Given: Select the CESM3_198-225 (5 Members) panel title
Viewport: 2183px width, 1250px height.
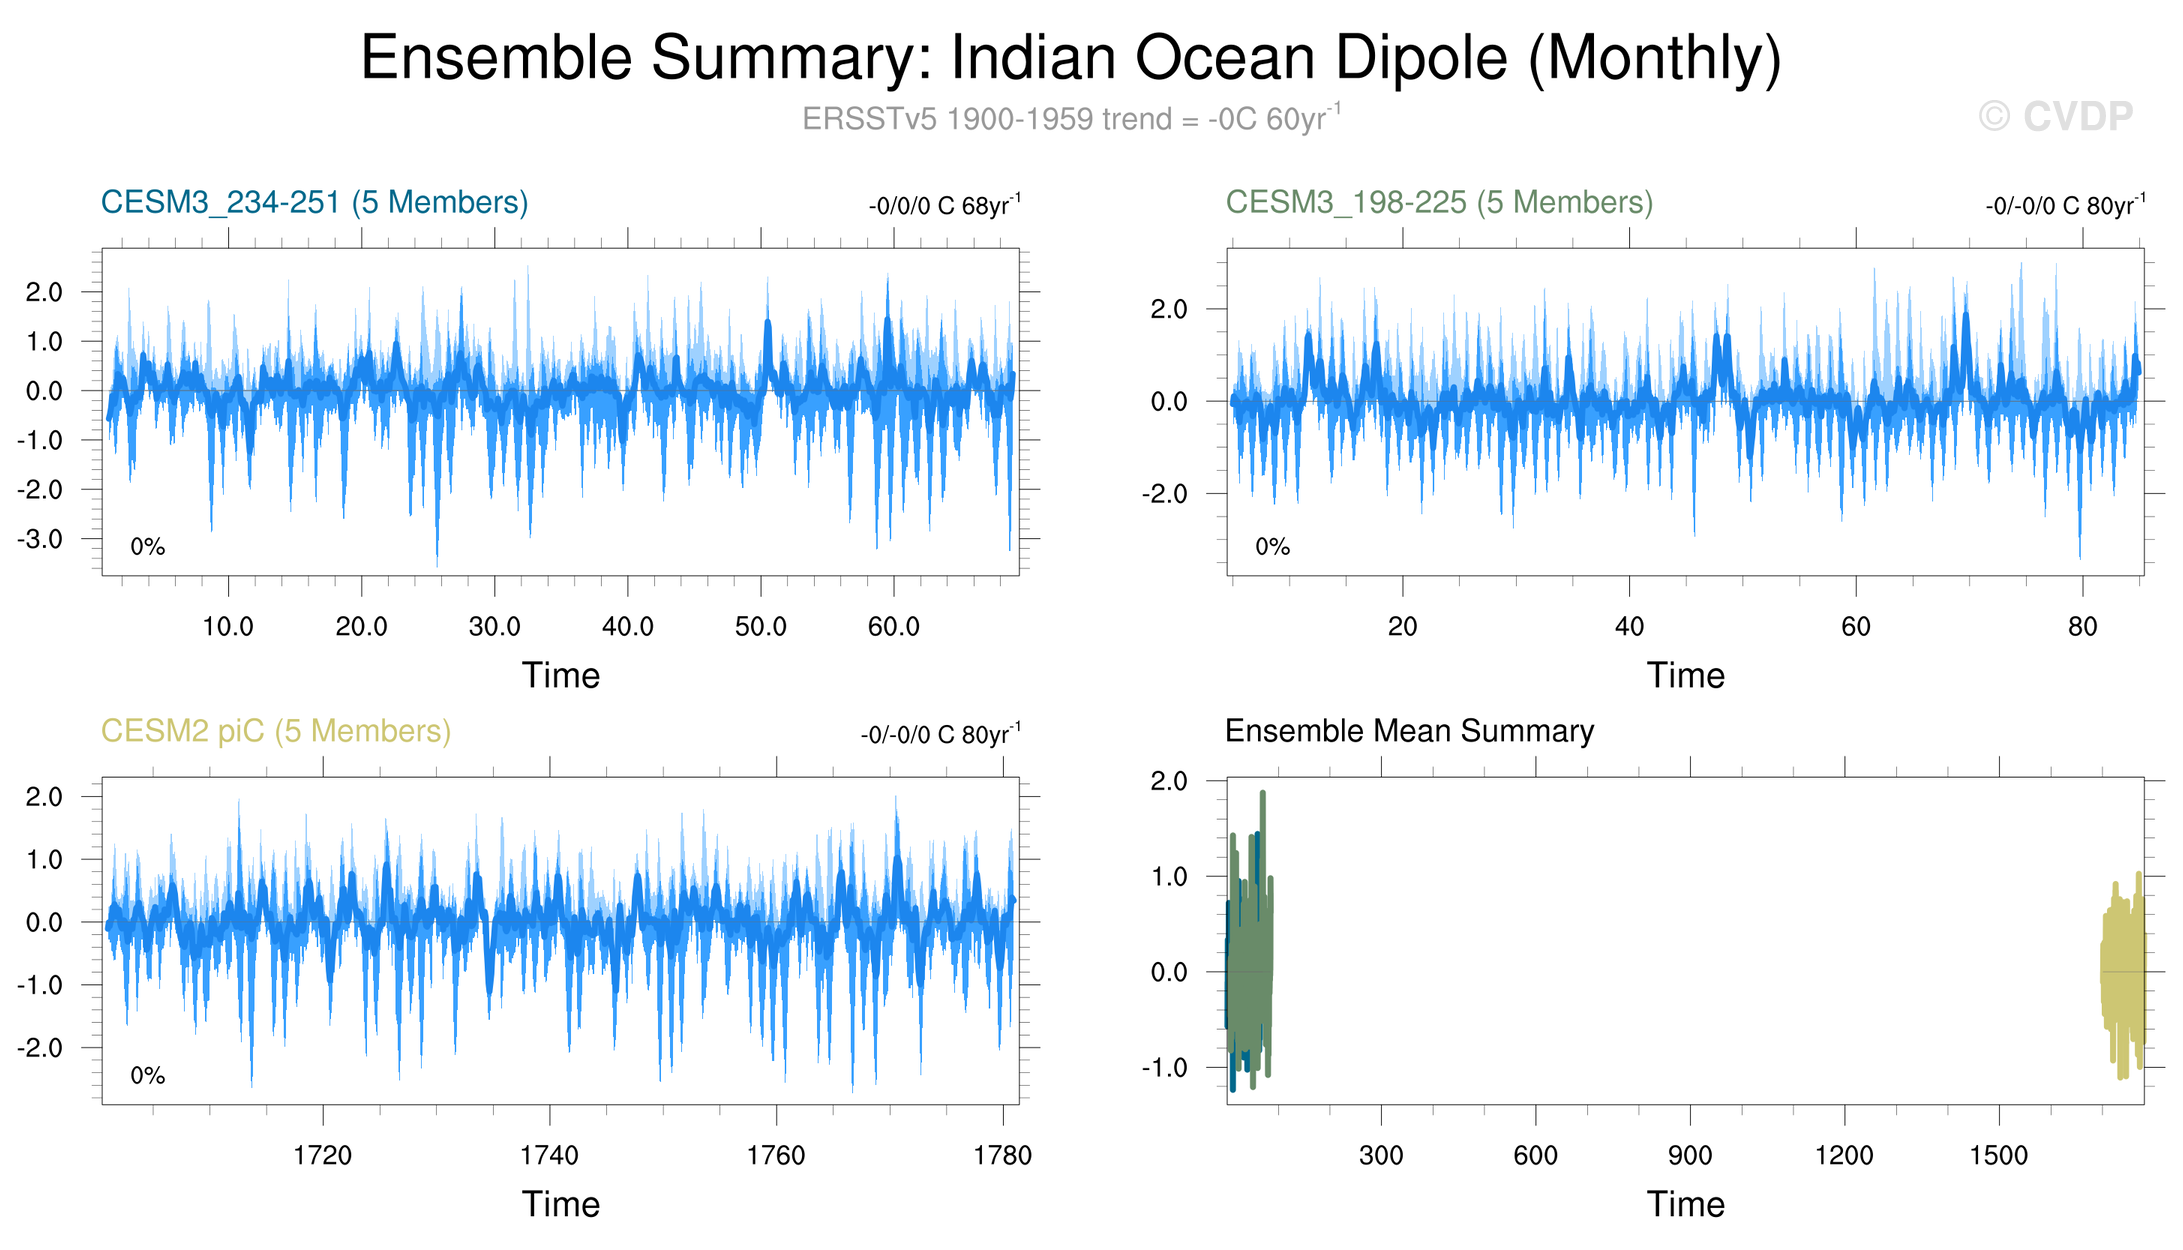Looking at the screenshot, I should tap(1438, 202).
